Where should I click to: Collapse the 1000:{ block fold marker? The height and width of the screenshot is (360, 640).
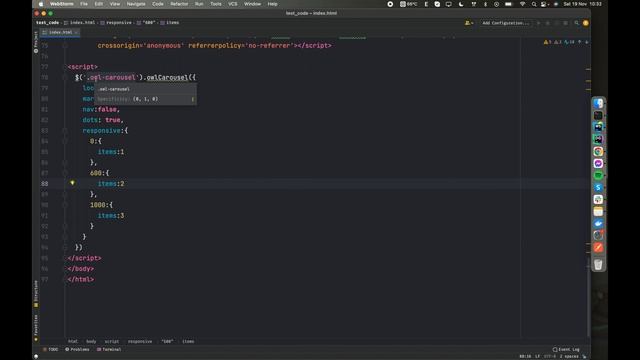click(65, 205)
